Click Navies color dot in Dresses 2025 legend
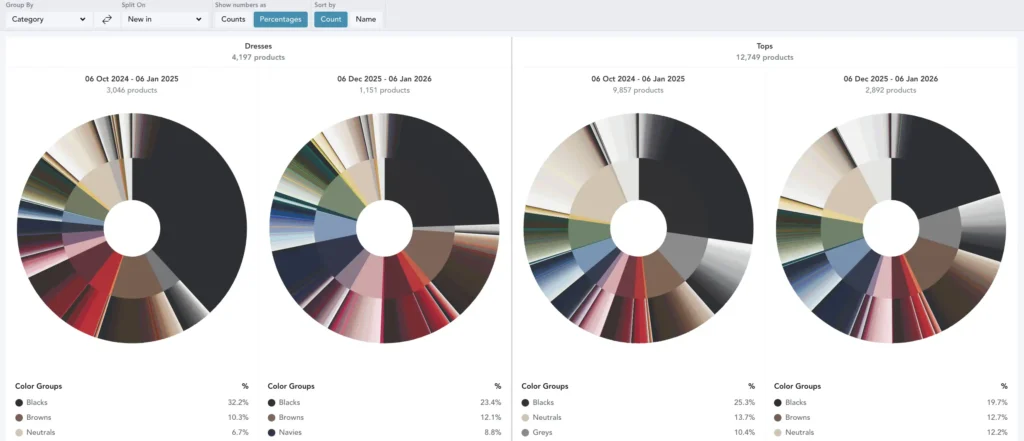This screenshot has height=441, width=1024. click(x=272, y=432)
